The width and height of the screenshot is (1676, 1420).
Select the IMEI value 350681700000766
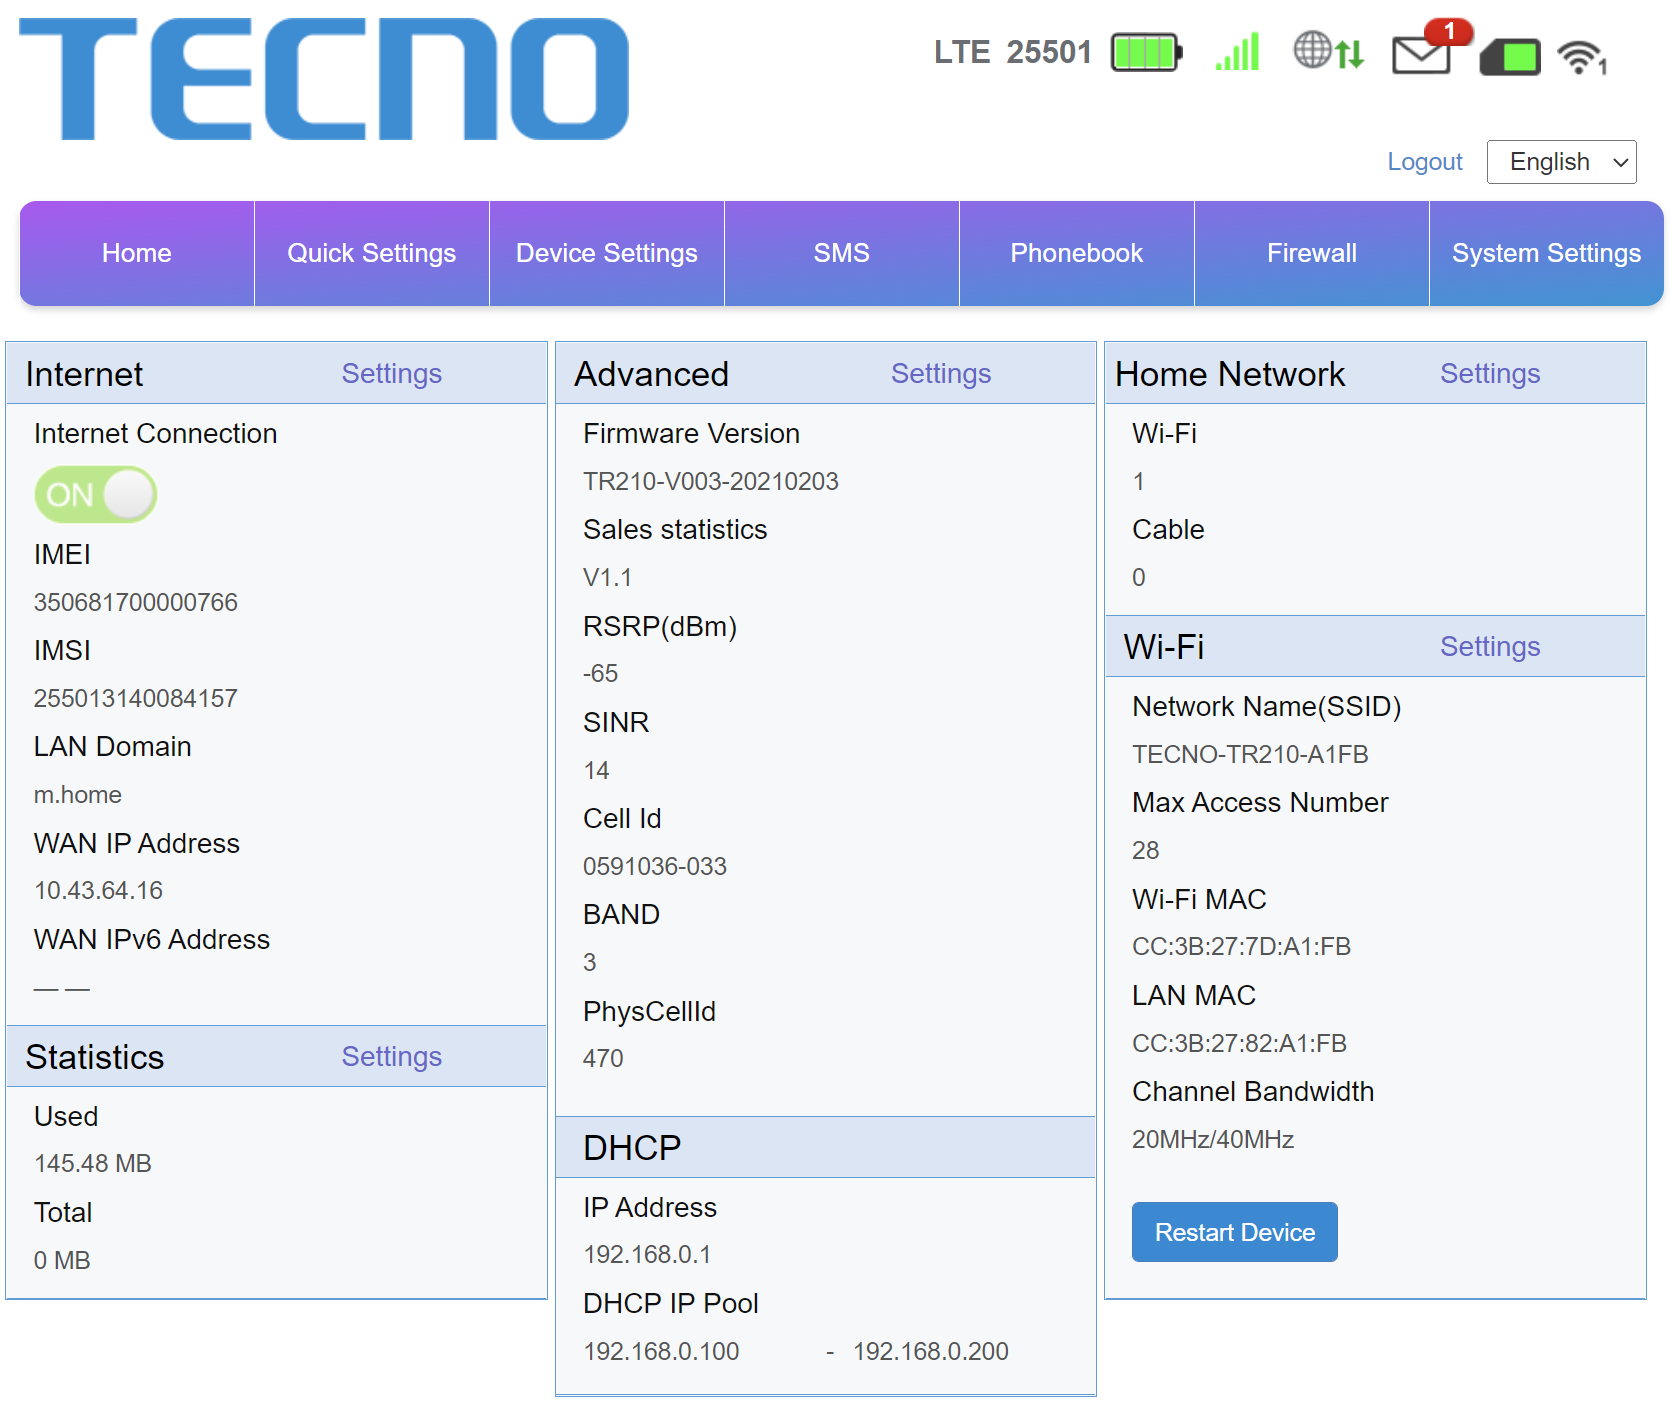click(136, 602)
